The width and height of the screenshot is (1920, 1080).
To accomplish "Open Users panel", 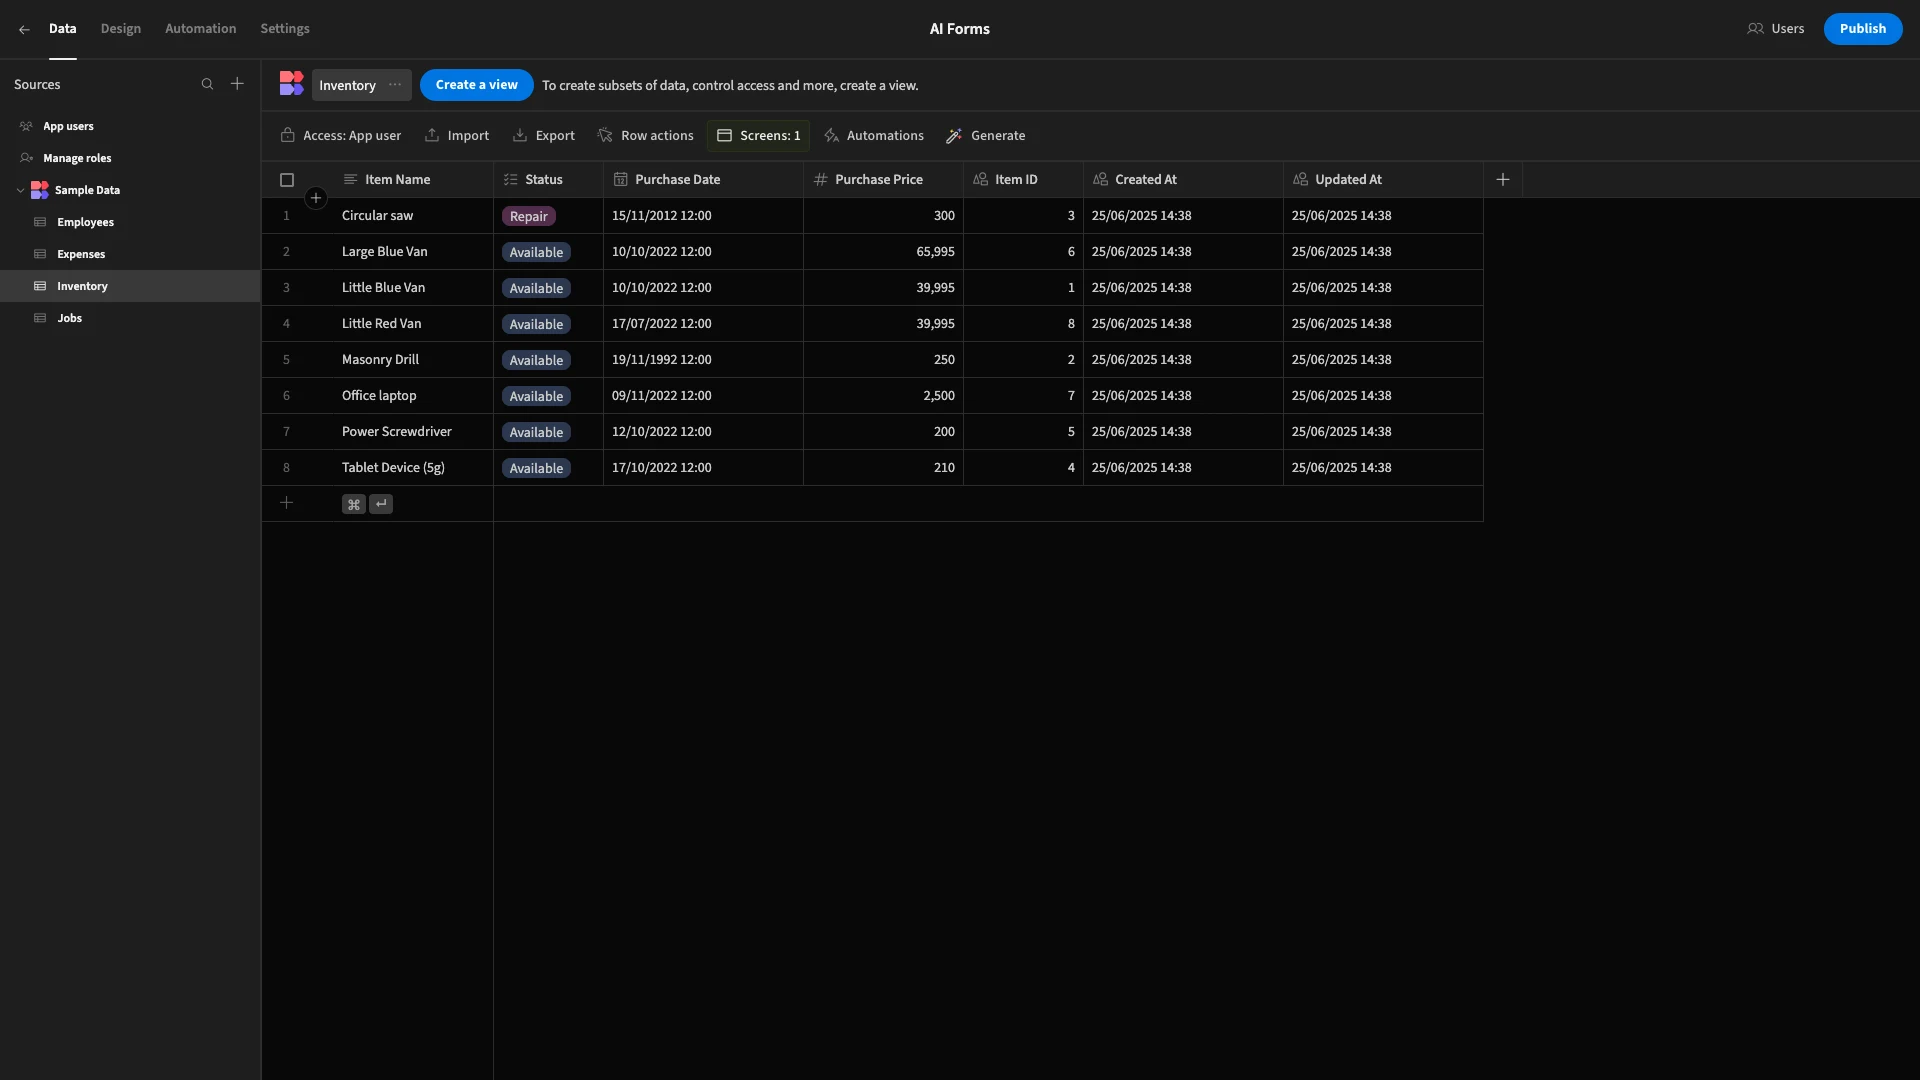I will coord(1776,29).
